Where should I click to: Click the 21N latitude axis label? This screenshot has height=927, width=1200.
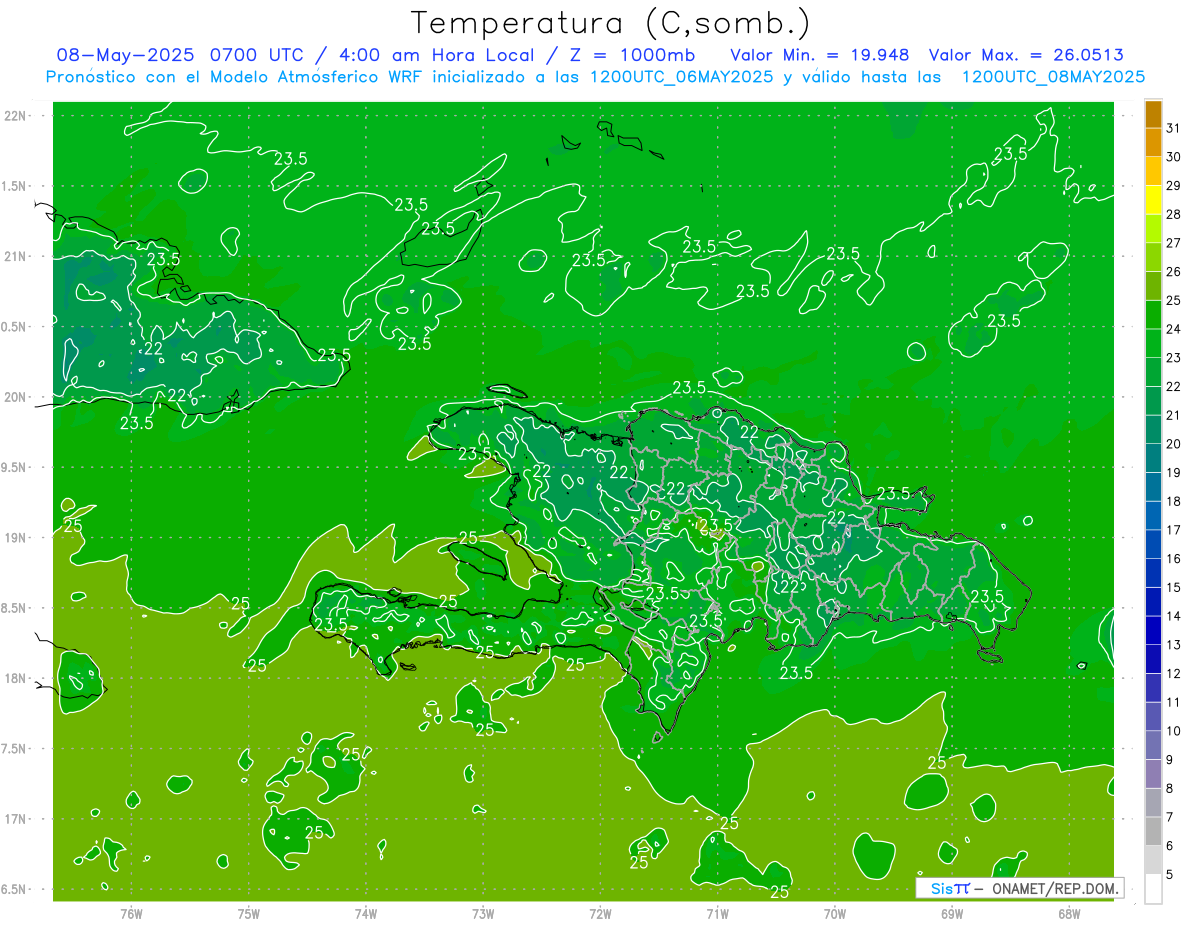pos(17,256)
